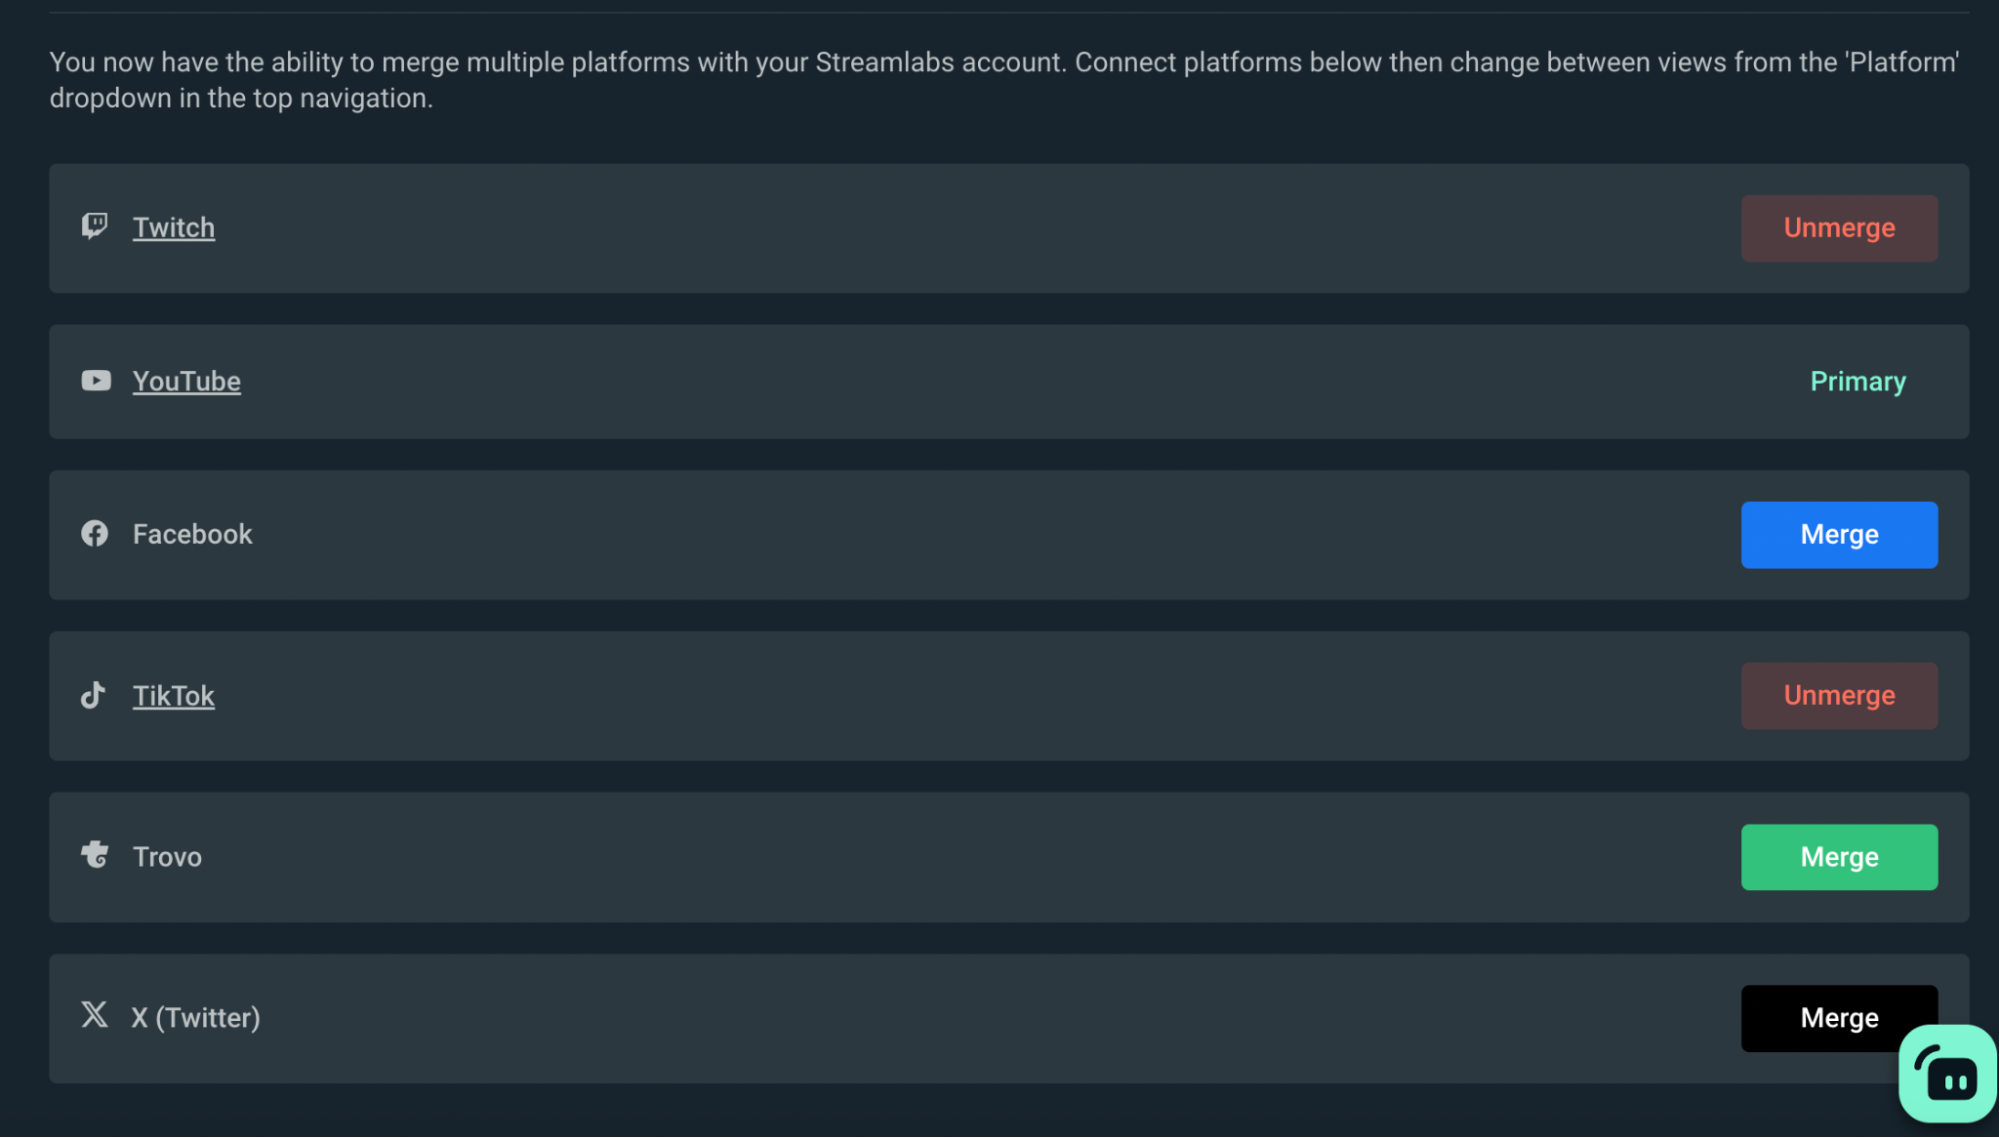Merge the Trovo account

(1838, 857)
